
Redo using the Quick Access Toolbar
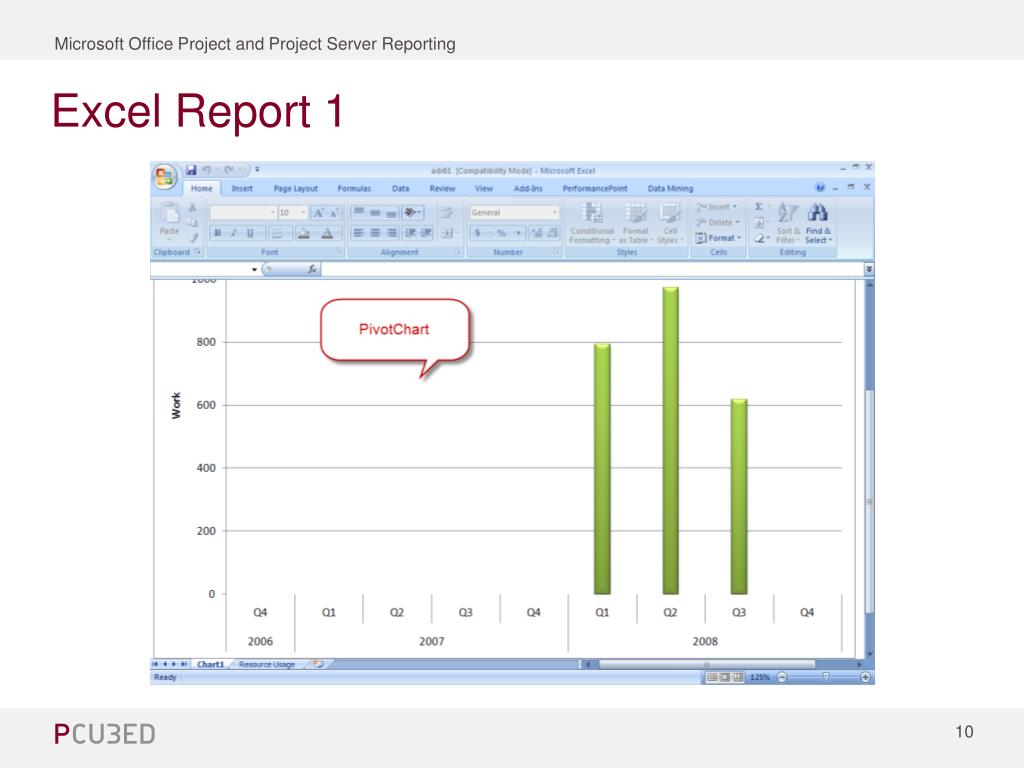tap(229, 170)
